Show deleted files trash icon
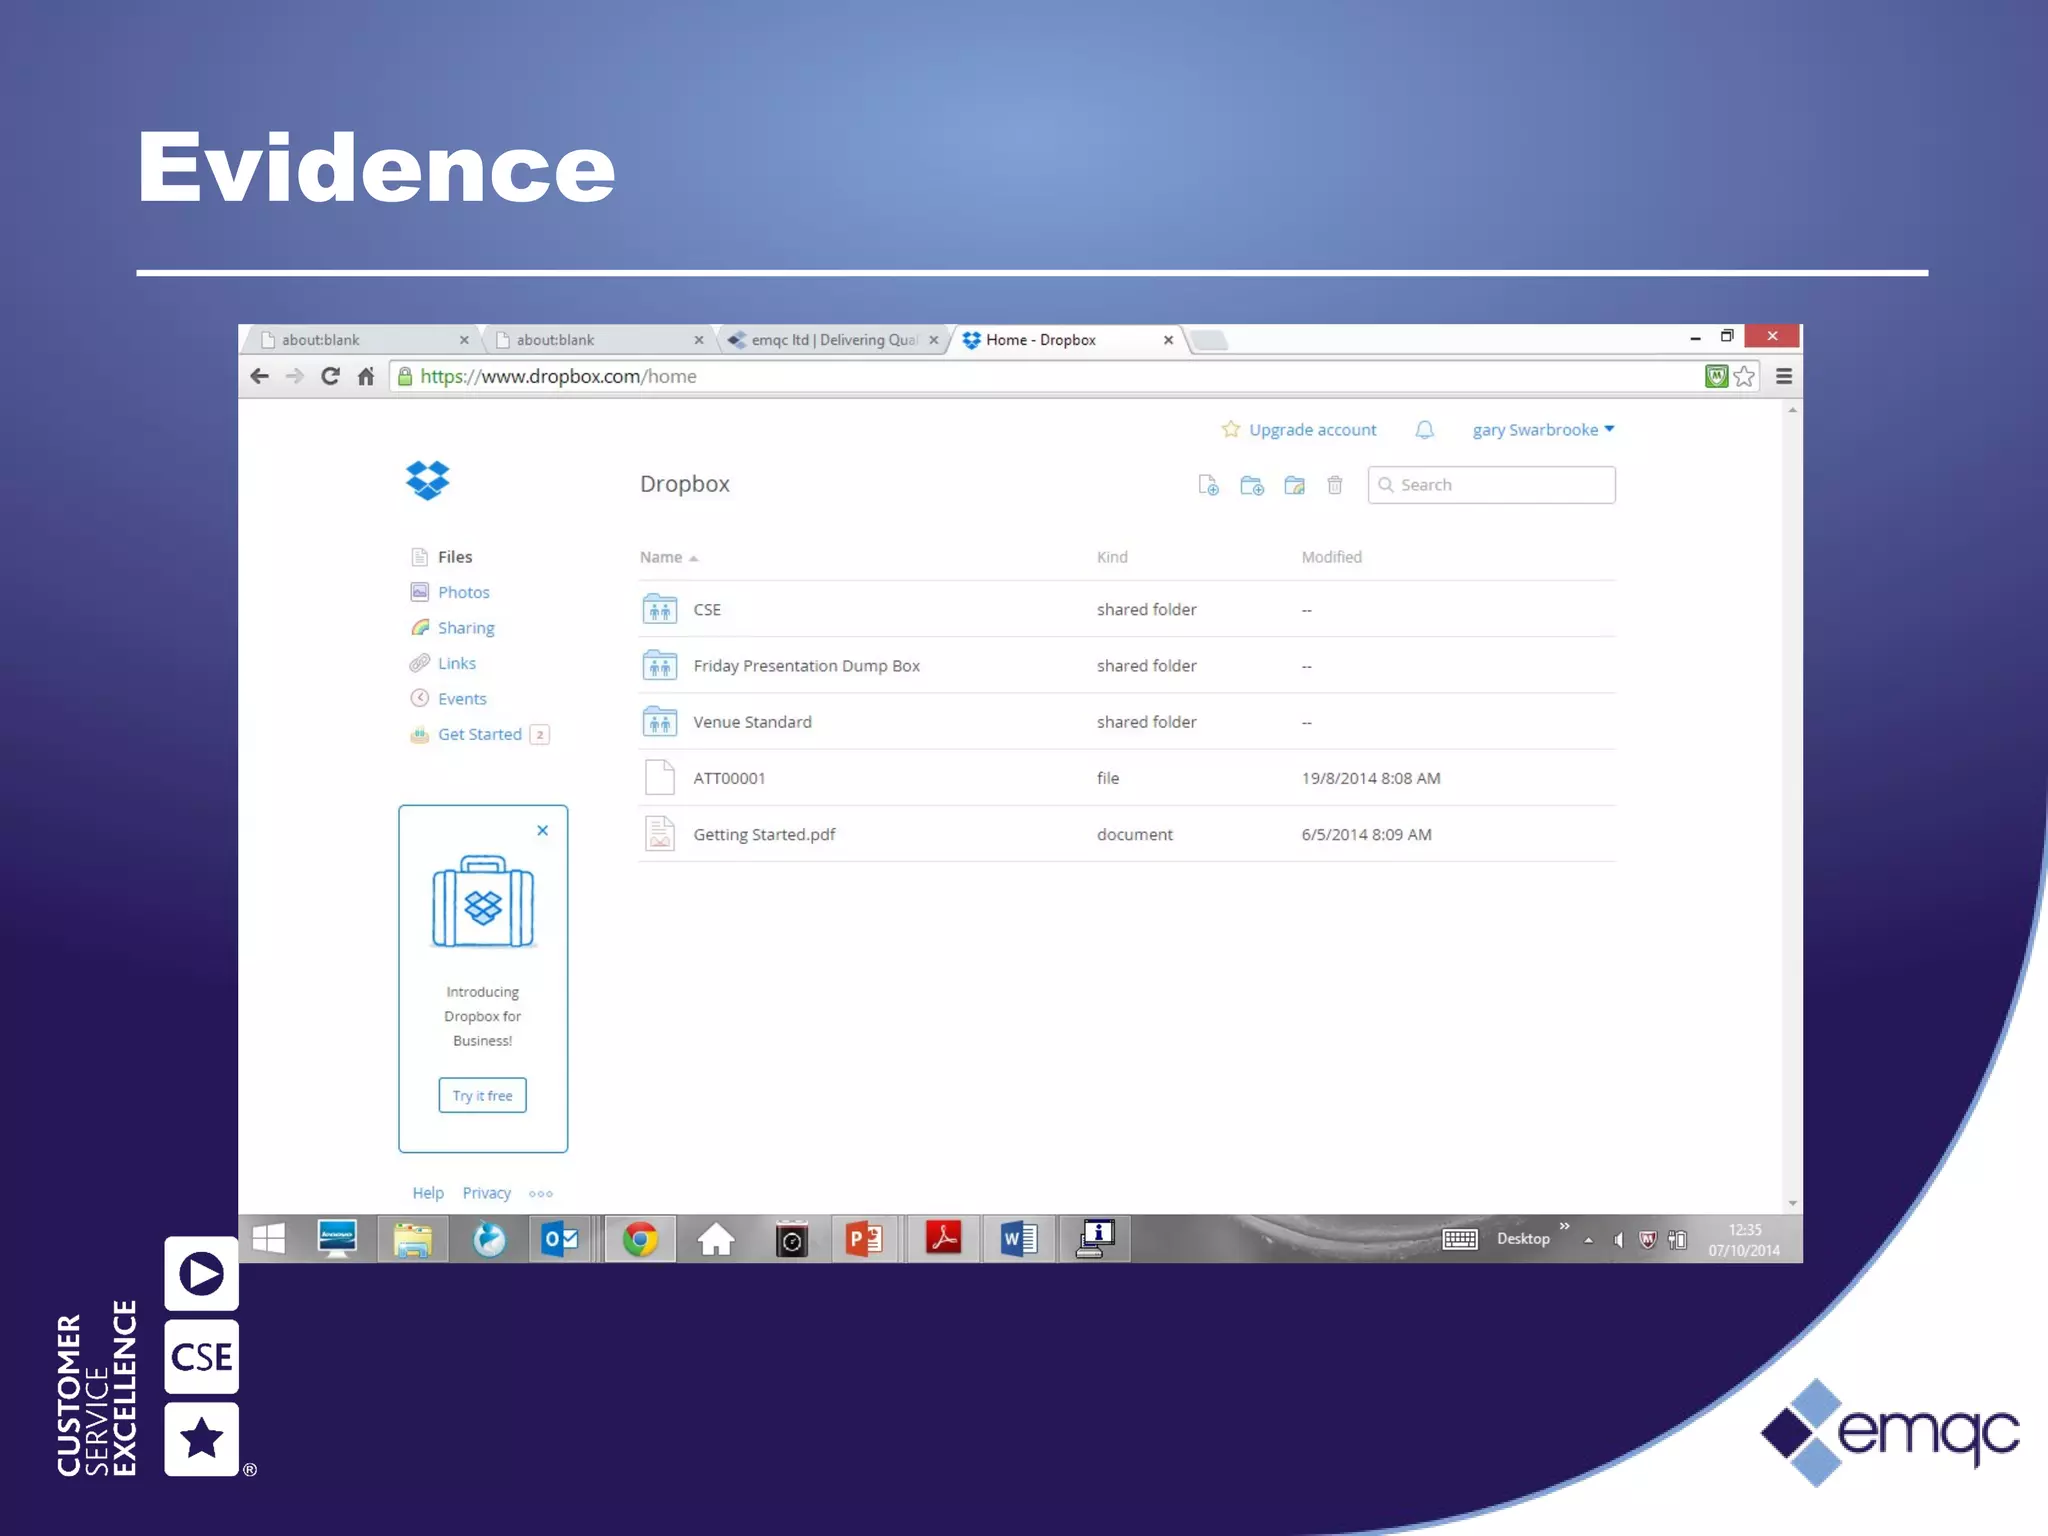Image resolution: width=2048 pixels, height=1536 pixels. click(1335, 485)
